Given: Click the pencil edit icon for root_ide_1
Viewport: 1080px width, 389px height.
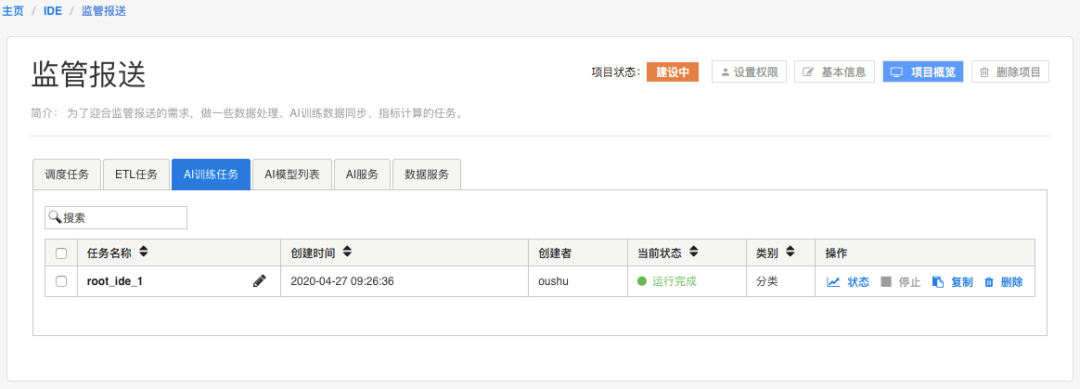Looking at the screenshot, I should pyautogui.click(x=259, y=281).
